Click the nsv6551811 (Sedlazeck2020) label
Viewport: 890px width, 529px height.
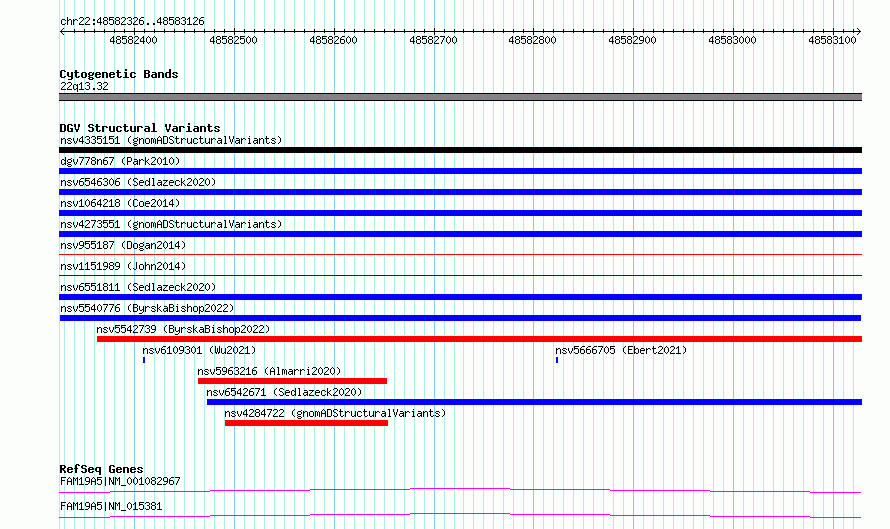click(x=138, y=287)
